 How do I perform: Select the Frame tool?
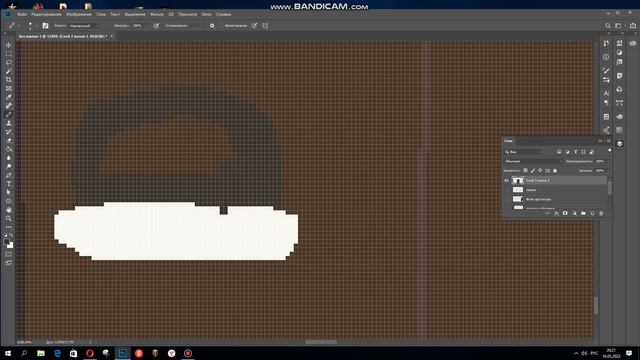[9, 88]
